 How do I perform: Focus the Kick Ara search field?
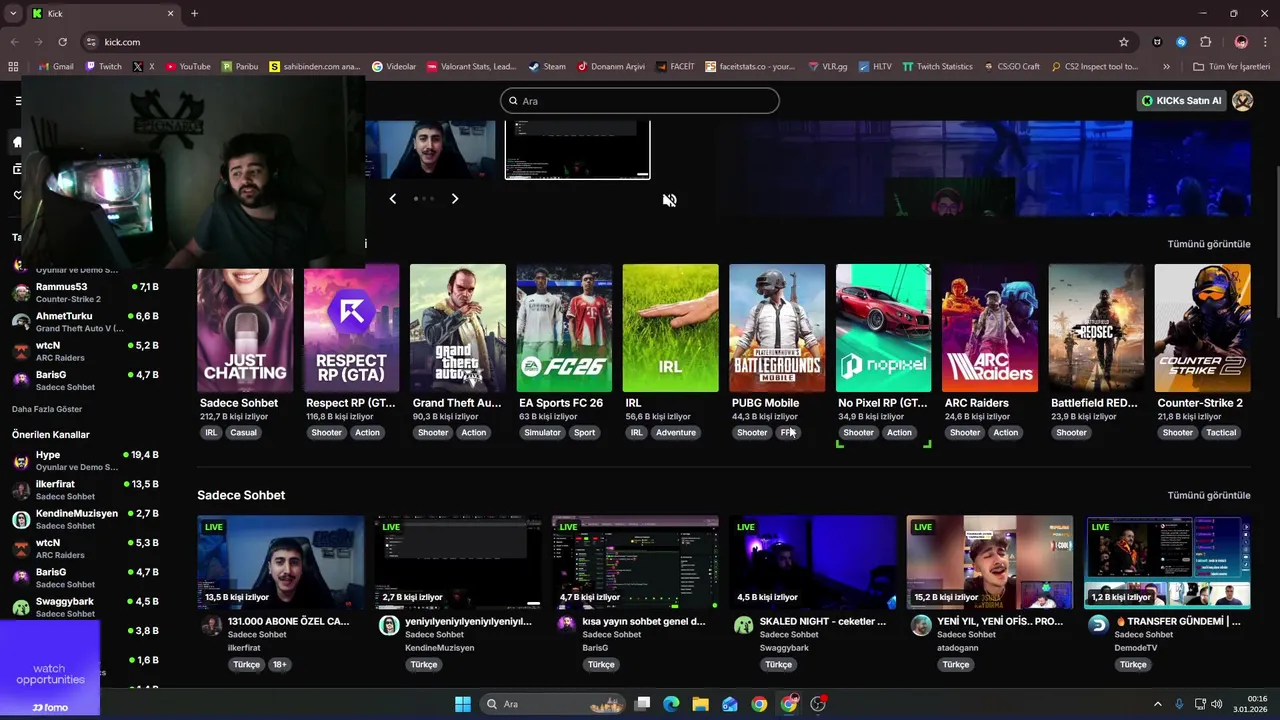click(640, 101)
